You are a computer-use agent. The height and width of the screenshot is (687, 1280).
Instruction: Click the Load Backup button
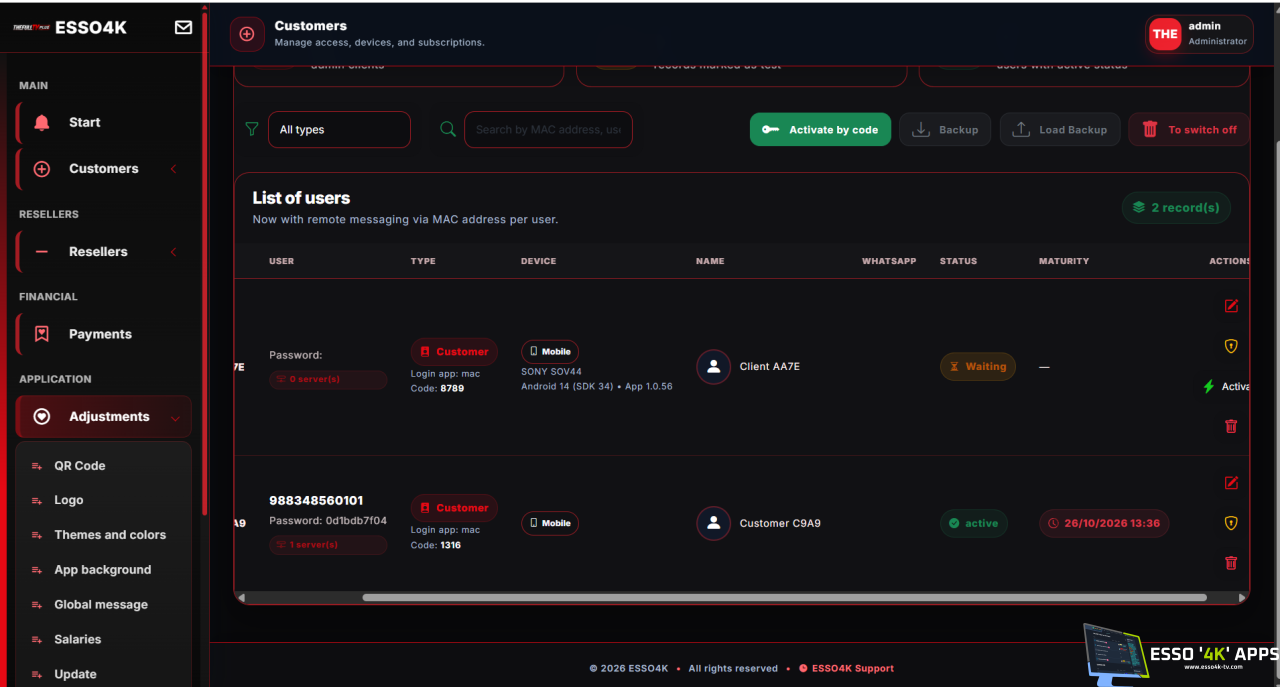click(1060, 129)
